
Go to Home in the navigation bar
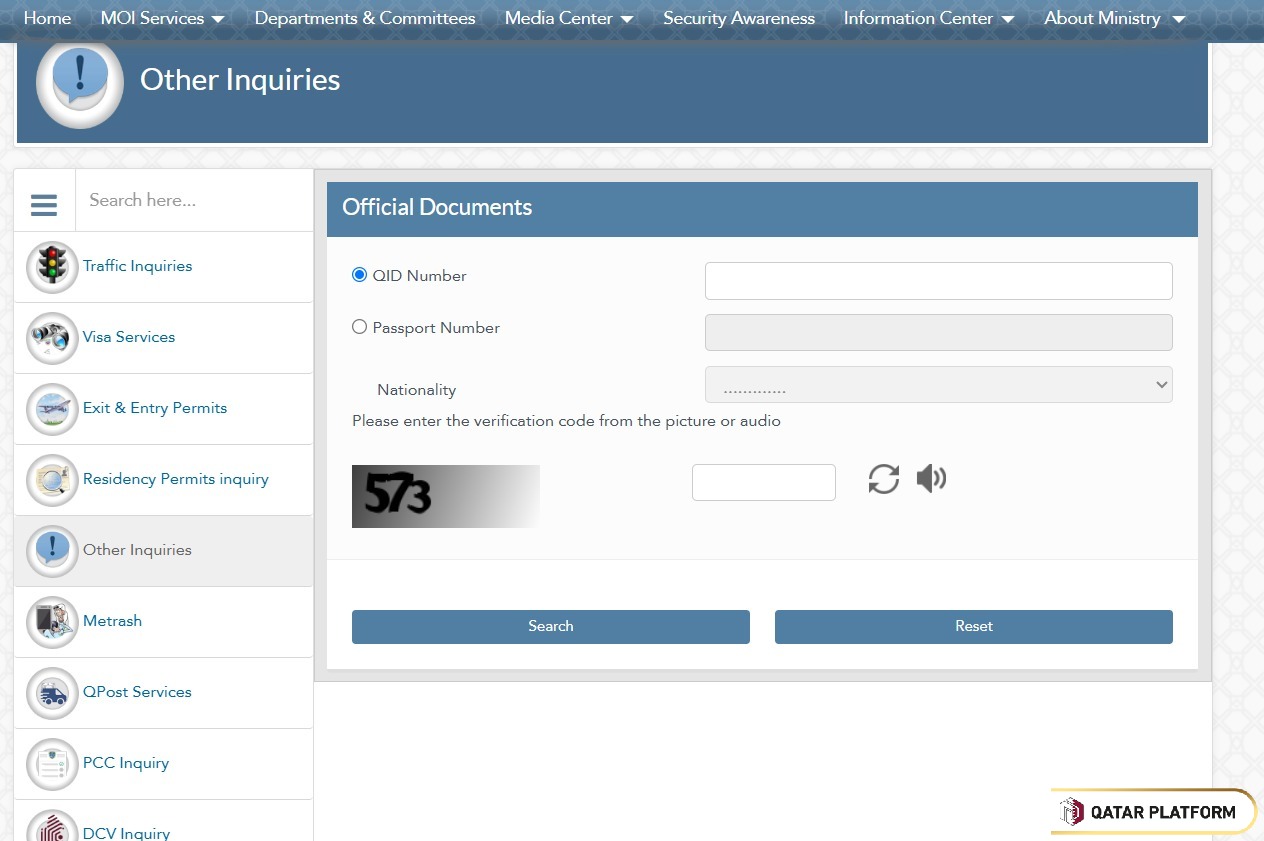click(x=47, y=17)
